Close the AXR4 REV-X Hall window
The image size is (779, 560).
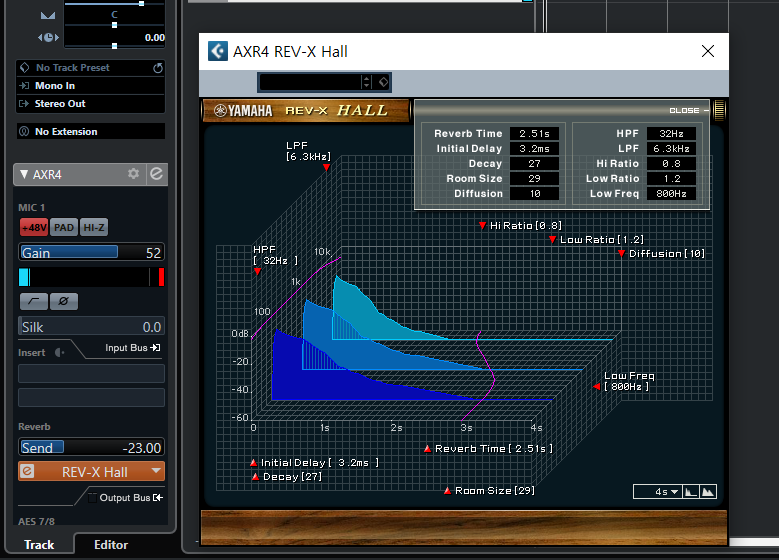pos(708,51)
